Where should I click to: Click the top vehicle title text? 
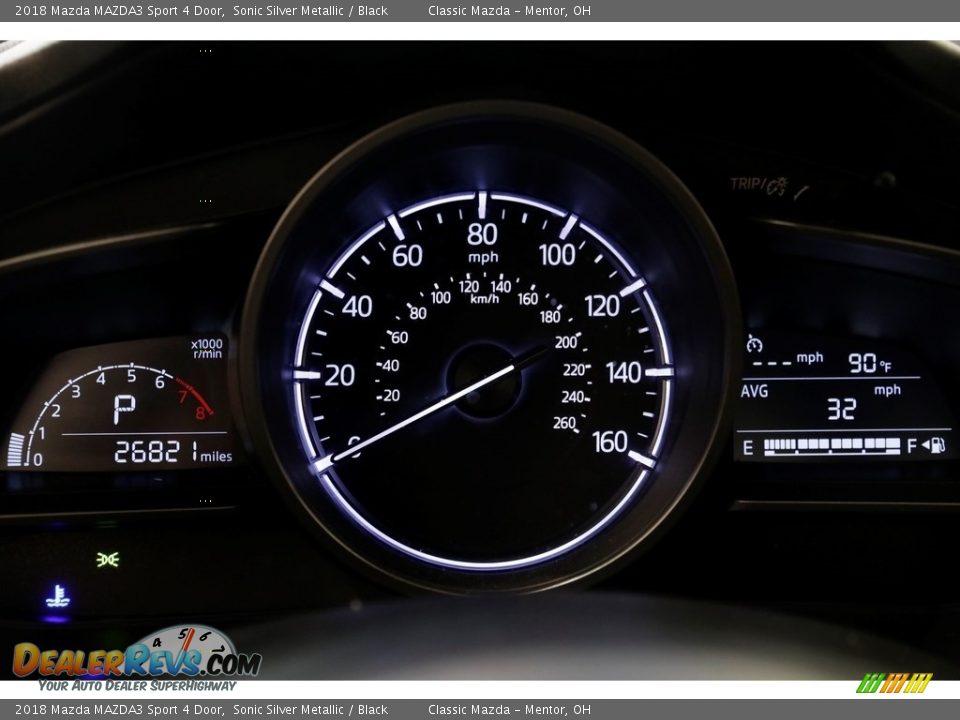201,11
